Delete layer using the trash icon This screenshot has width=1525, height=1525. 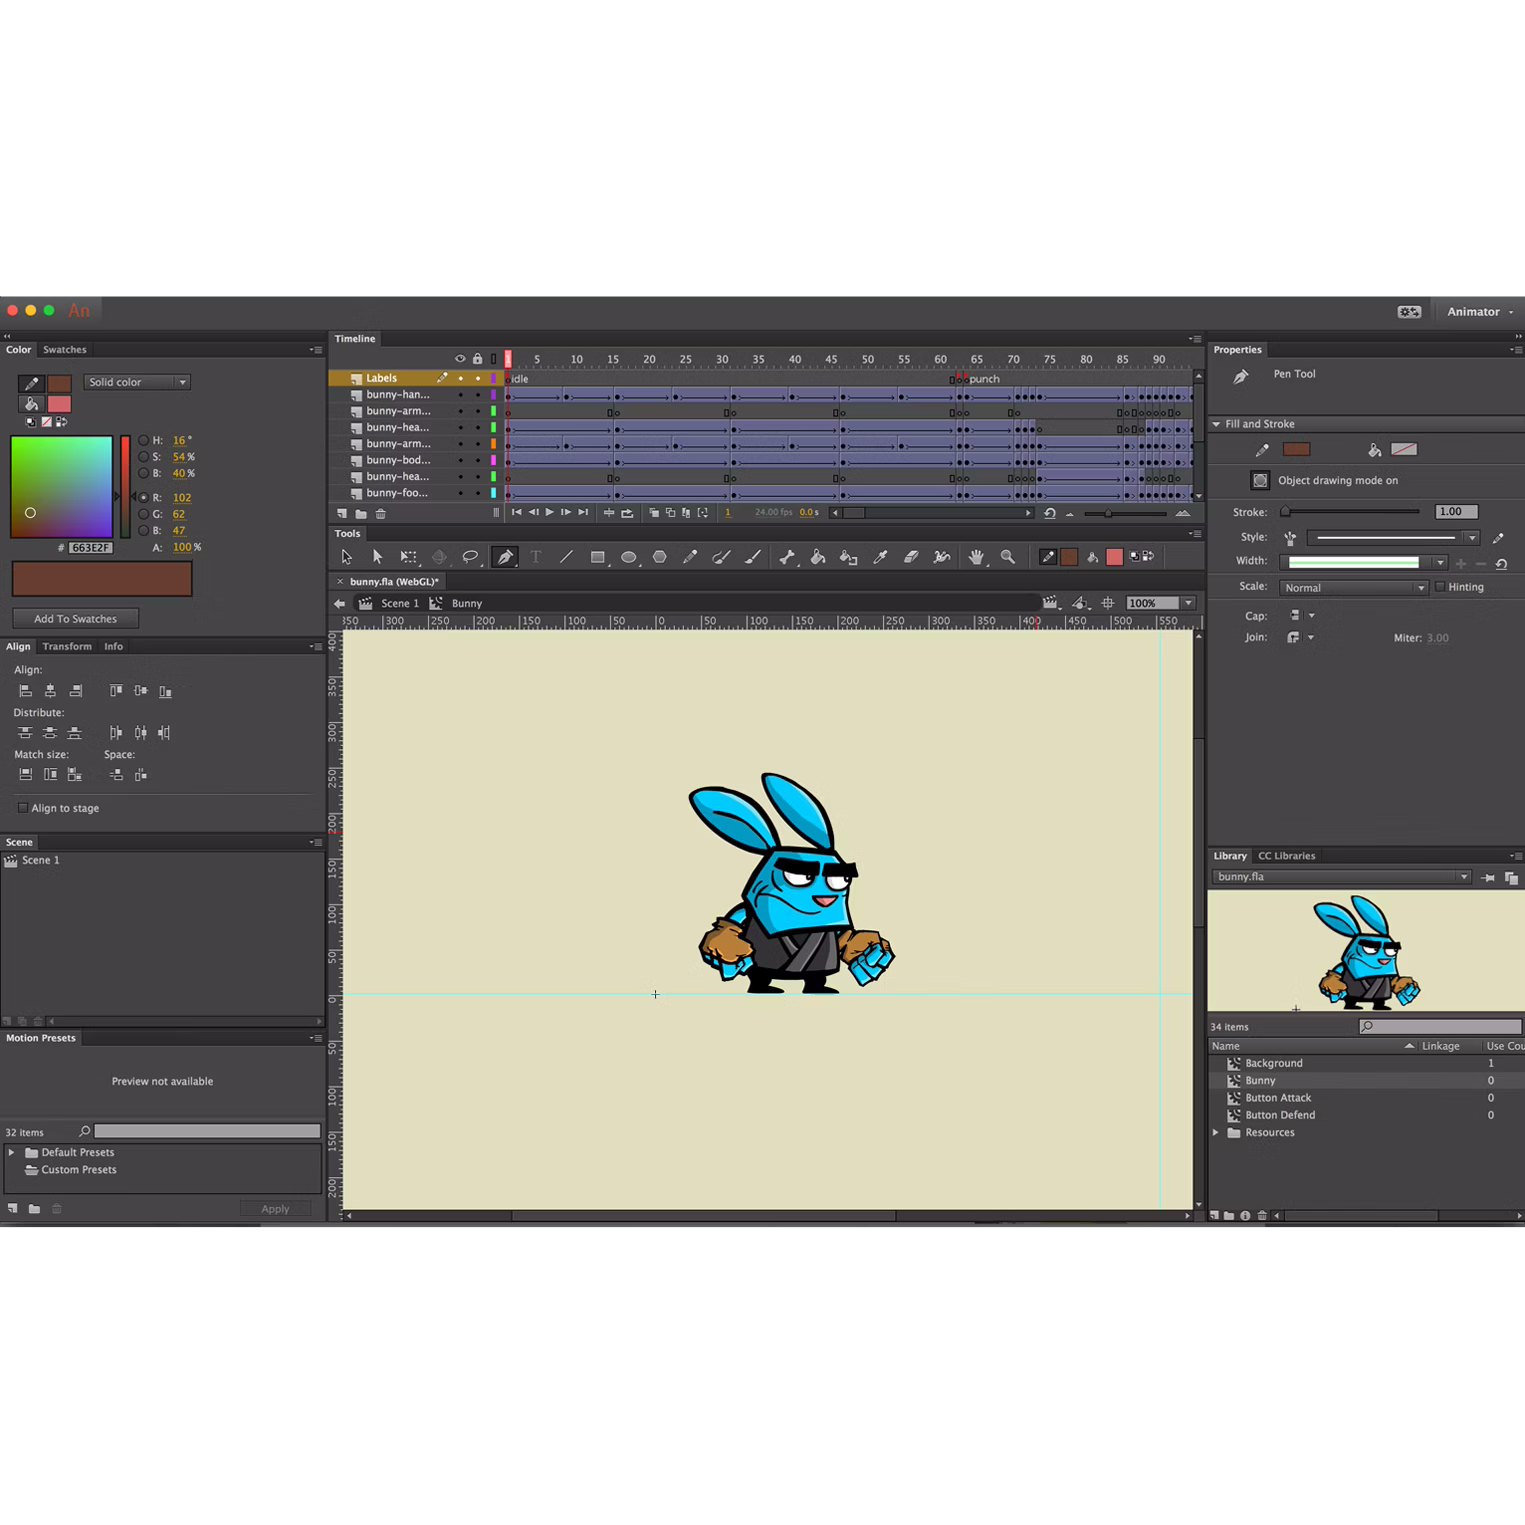381,513
